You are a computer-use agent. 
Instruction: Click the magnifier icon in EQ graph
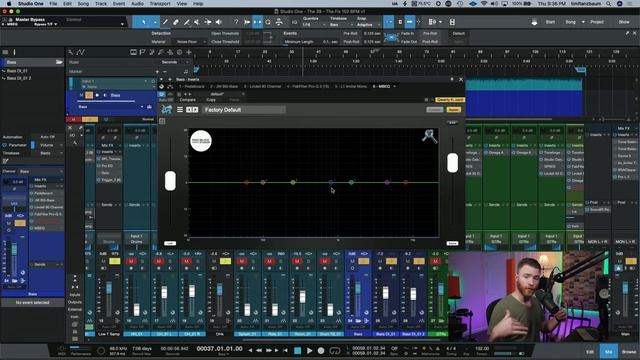pos(429,136)
